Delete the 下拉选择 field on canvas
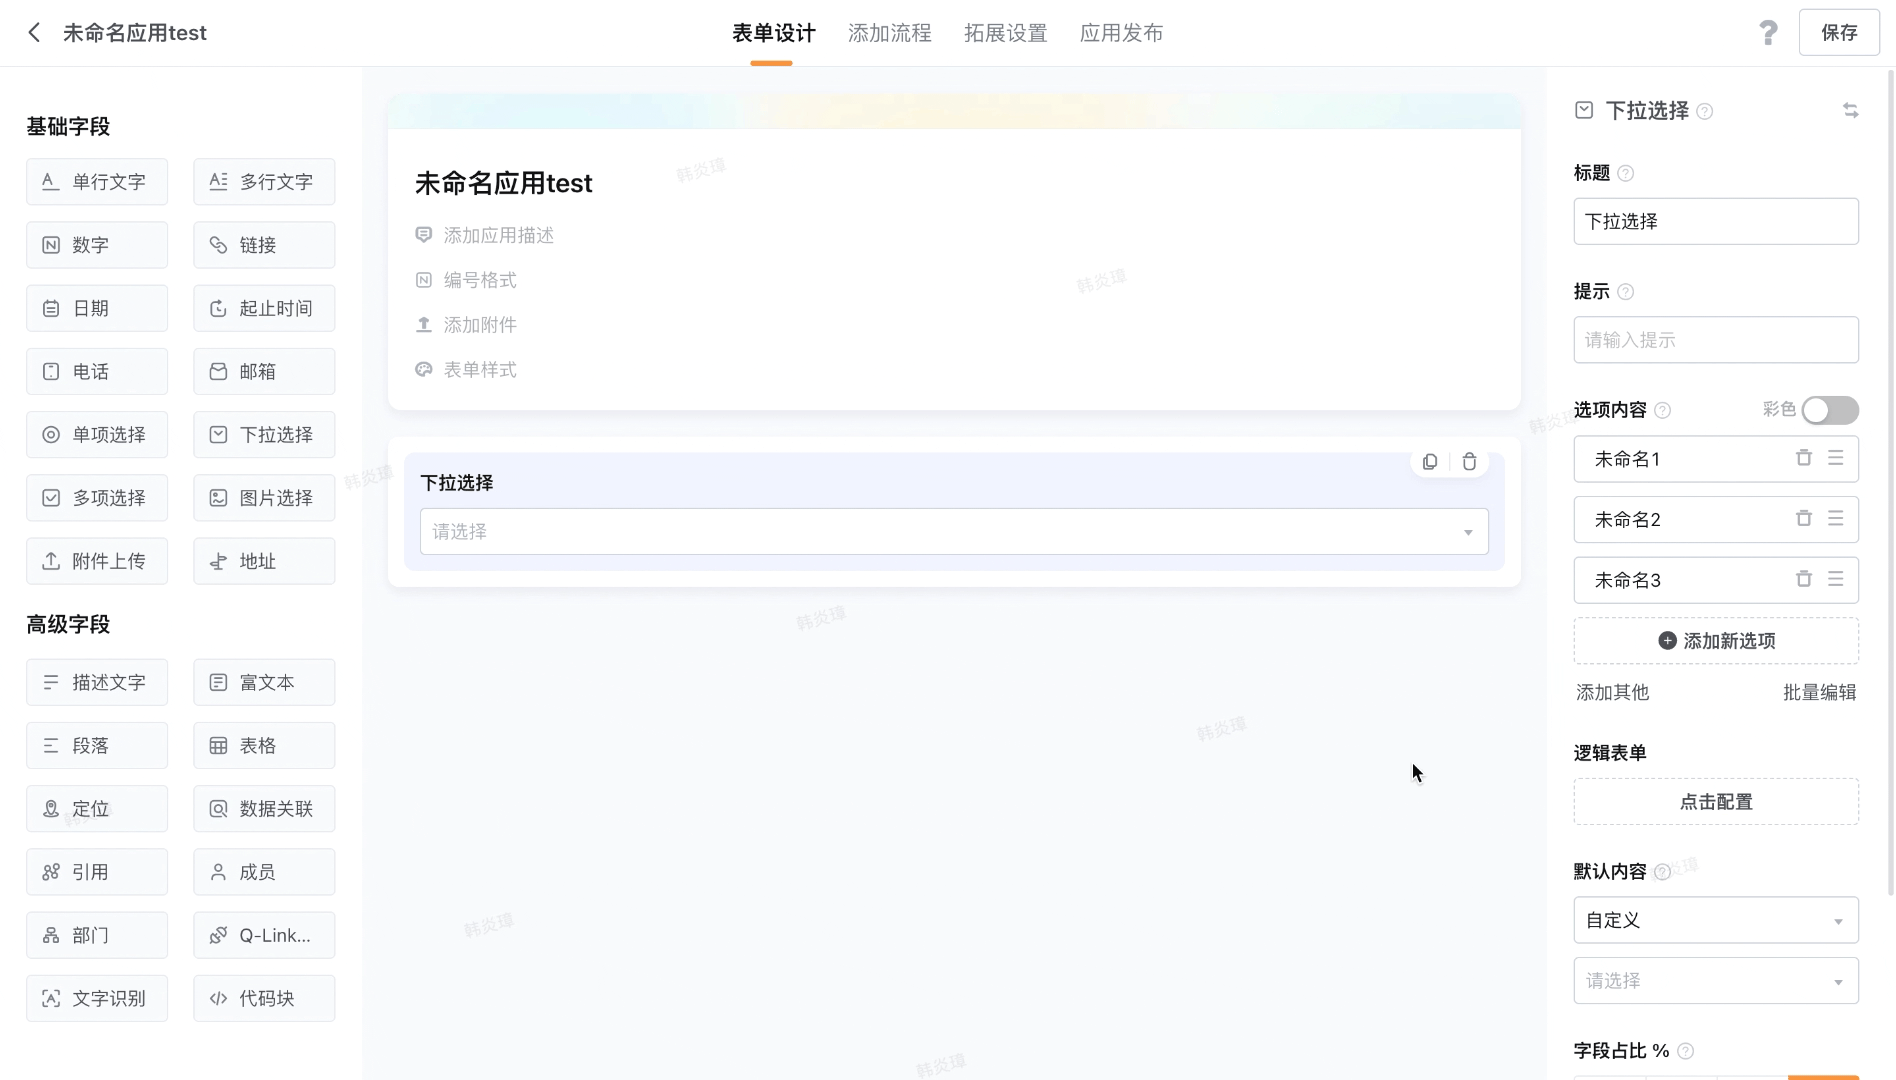 [1469, 462]
